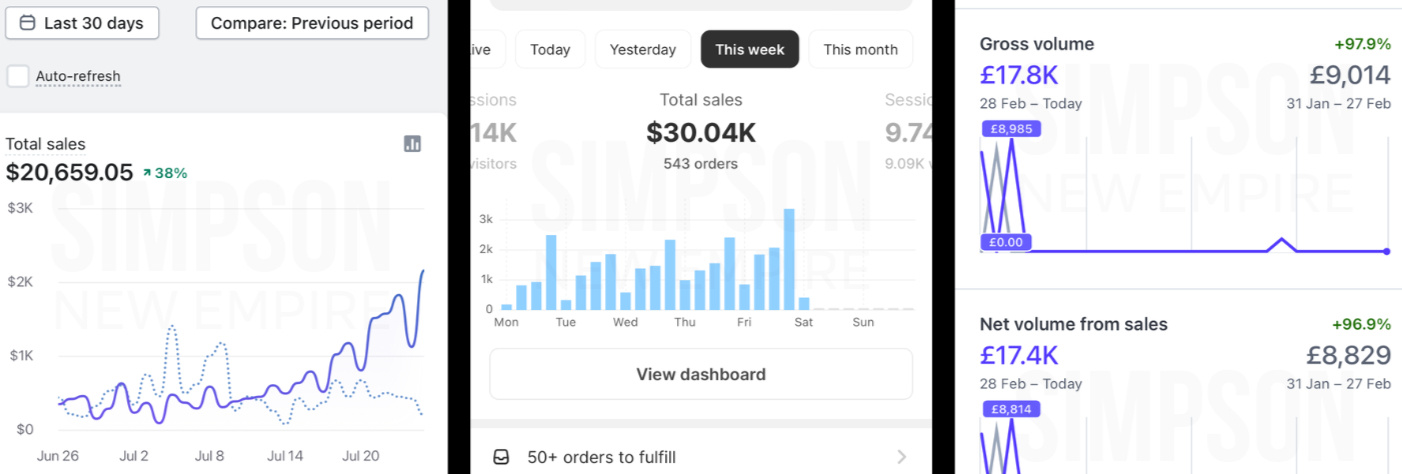The width and height of the screenshot is (1402, 474).
Task: Click the bar chart icon beside Total sales
Action: point(412,144)
